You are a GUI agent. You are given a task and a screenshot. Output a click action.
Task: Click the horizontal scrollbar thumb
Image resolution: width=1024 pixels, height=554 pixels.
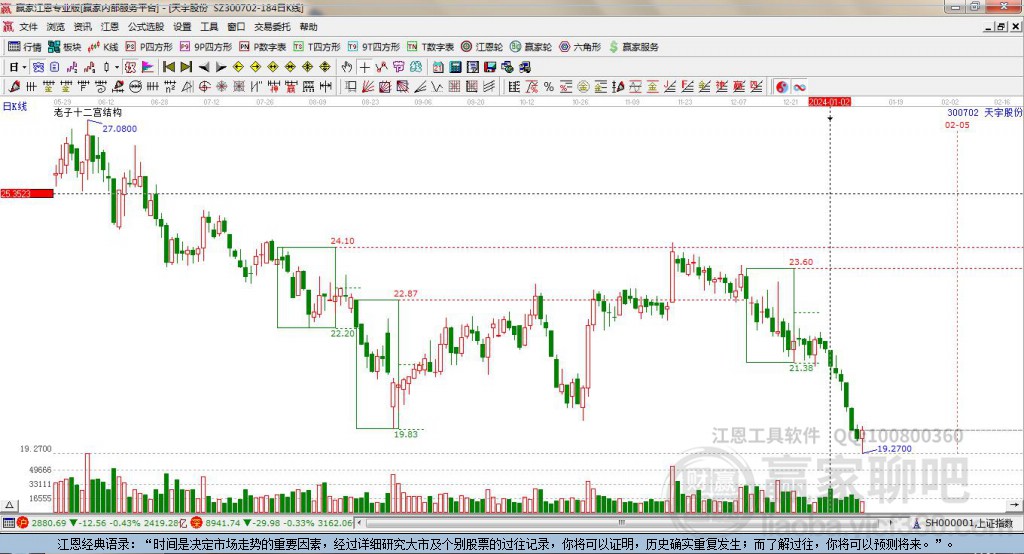(622, 523)
